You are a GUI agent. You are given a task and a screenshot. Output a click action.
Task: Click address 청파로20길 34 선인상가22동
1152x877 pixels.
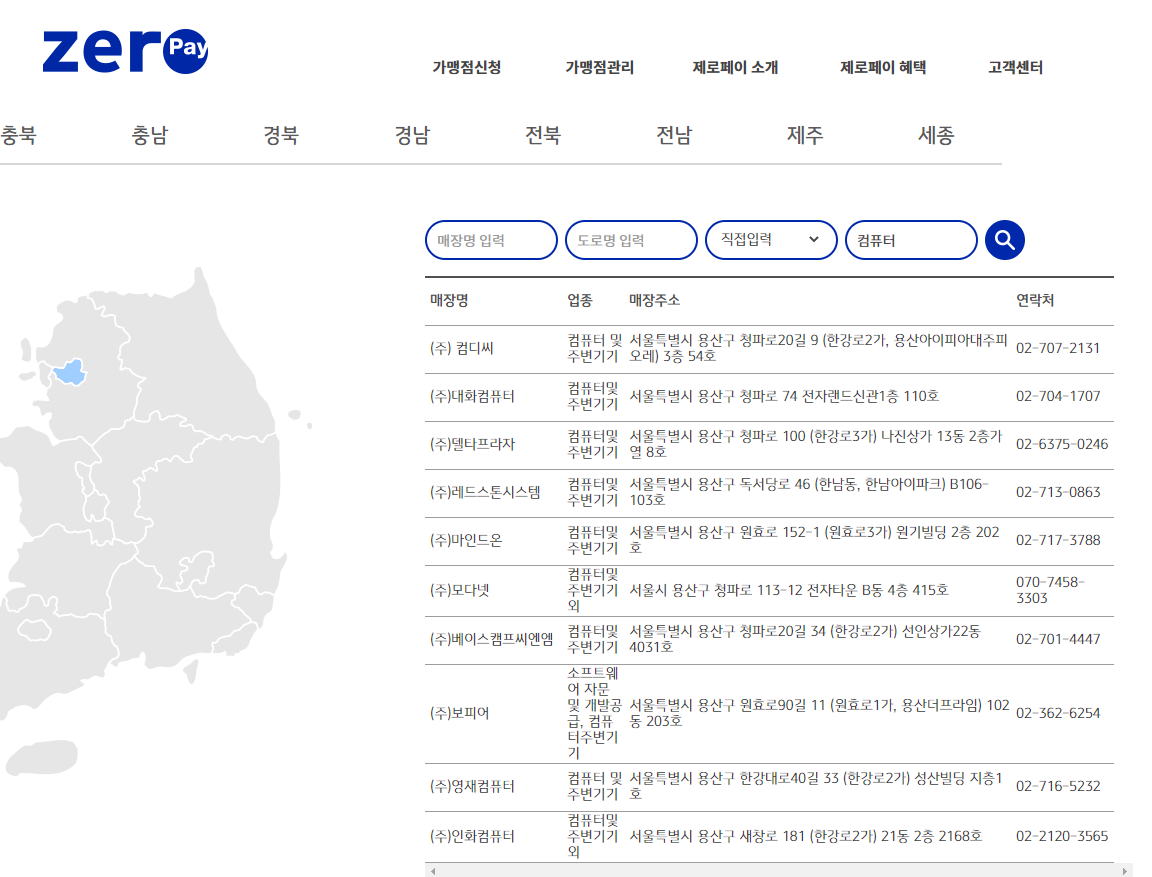804,639
